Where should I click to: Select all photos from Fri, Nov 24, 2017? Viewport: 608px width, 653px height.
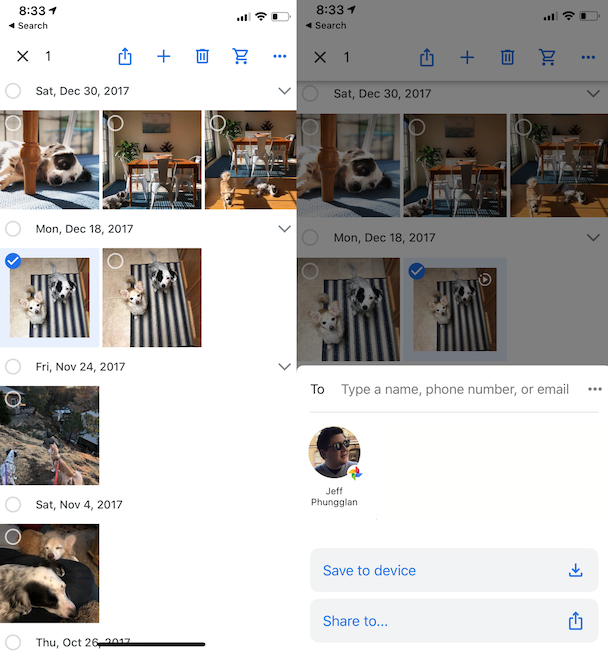[x=13, y=366]
